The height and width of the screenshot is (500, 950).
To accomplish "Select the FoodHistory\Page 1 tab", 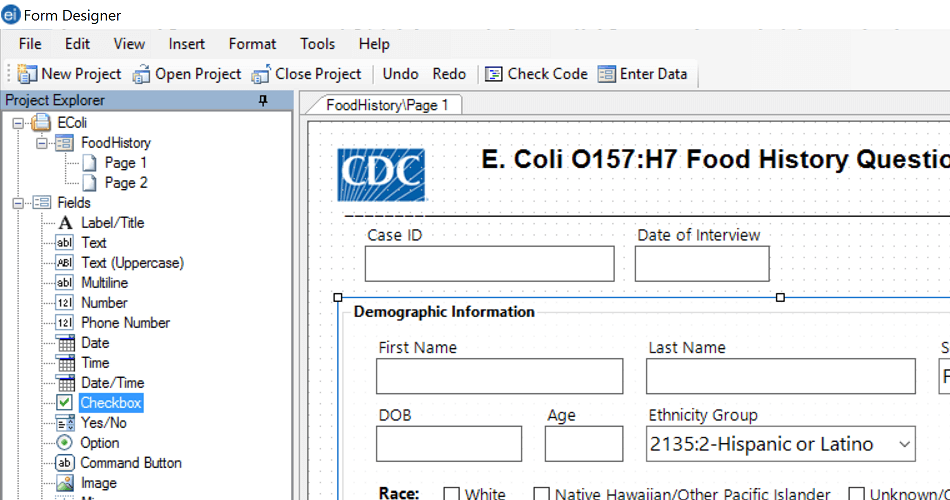I will [x=387, y=105].
